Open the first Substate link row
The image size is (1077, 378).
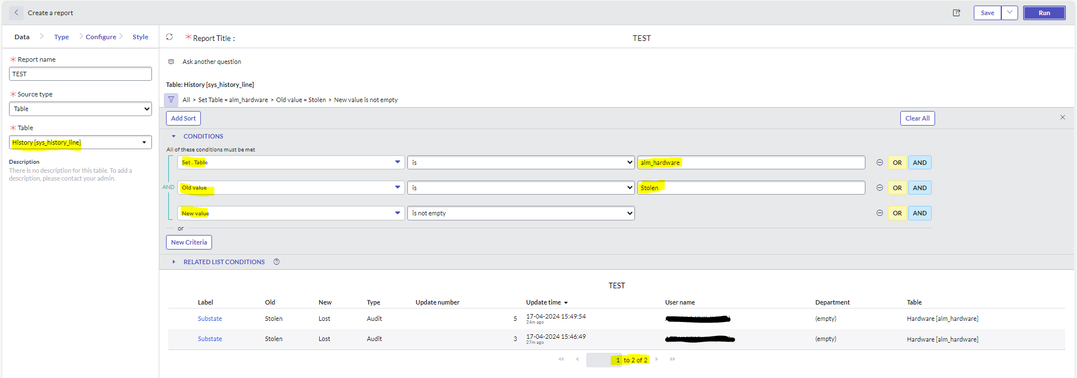click(x=209, y=319)
